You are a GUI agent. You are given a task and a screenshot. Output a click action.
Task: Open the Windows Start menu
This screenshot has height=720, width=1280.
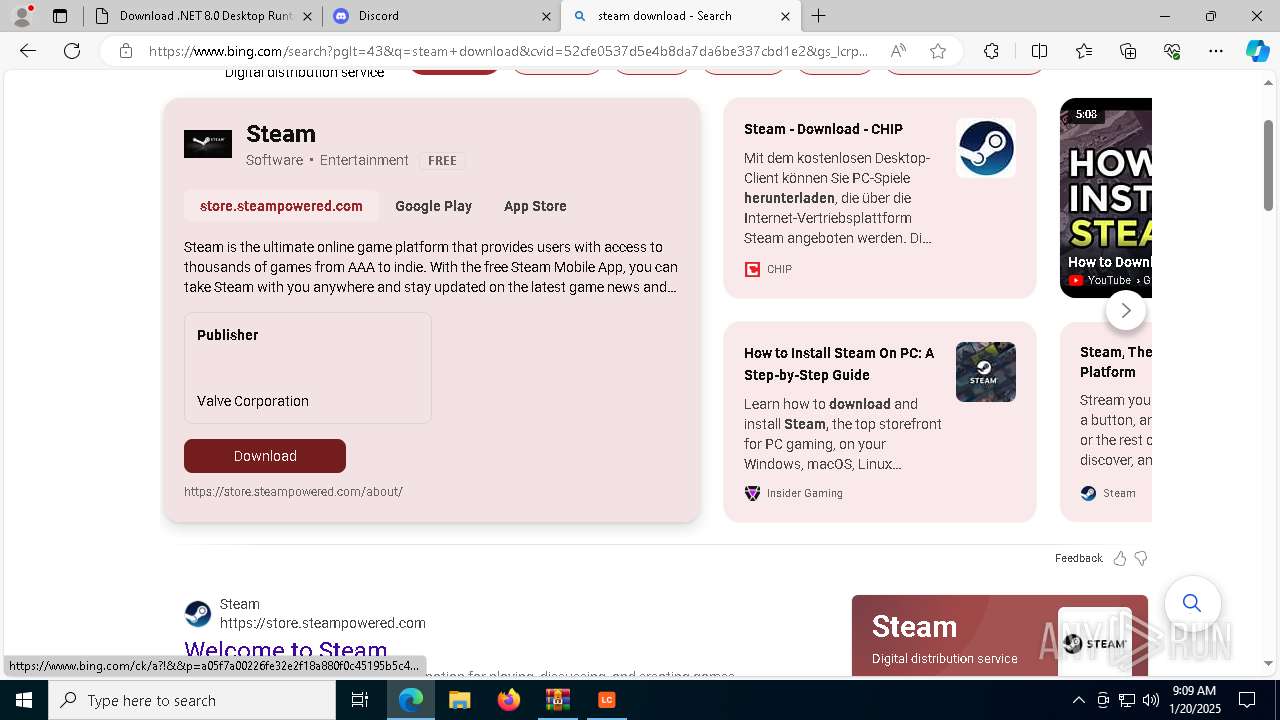[24, 700]
